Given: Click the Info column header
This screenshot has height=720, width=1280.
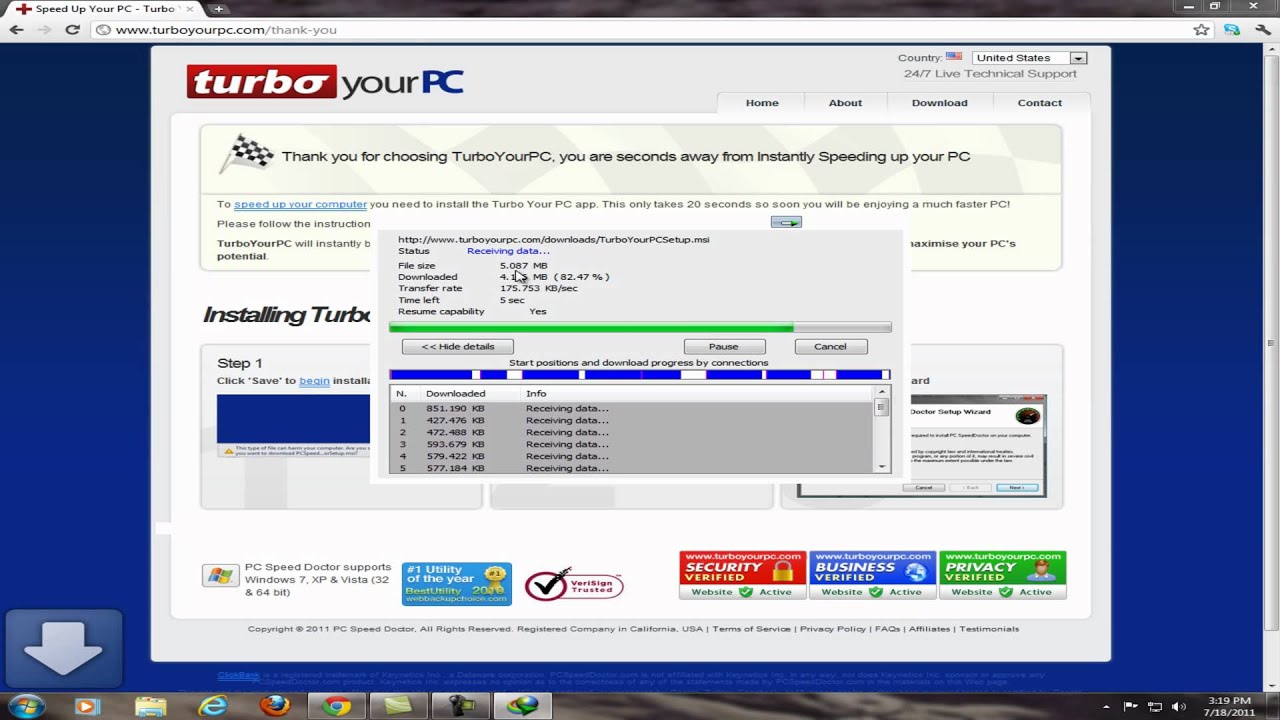Looking at the screenshot, I should 536,394.
